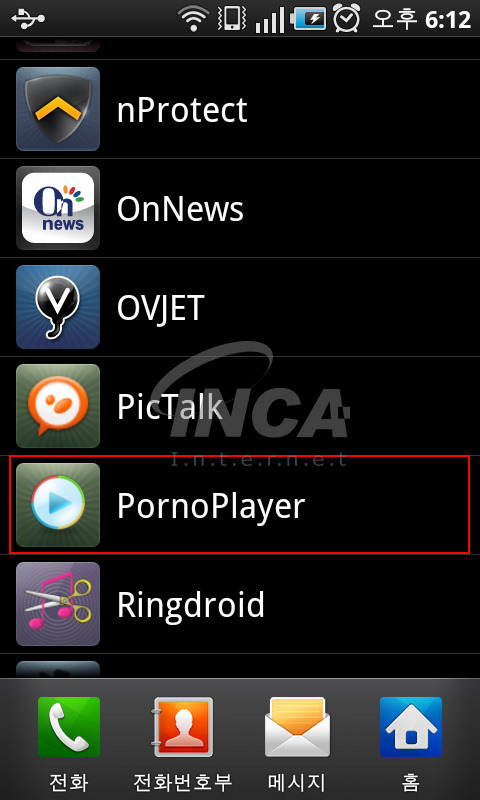Open the Ringdroid scissors icon
Screen dimensions: 480x800
(x=58, y=604)
